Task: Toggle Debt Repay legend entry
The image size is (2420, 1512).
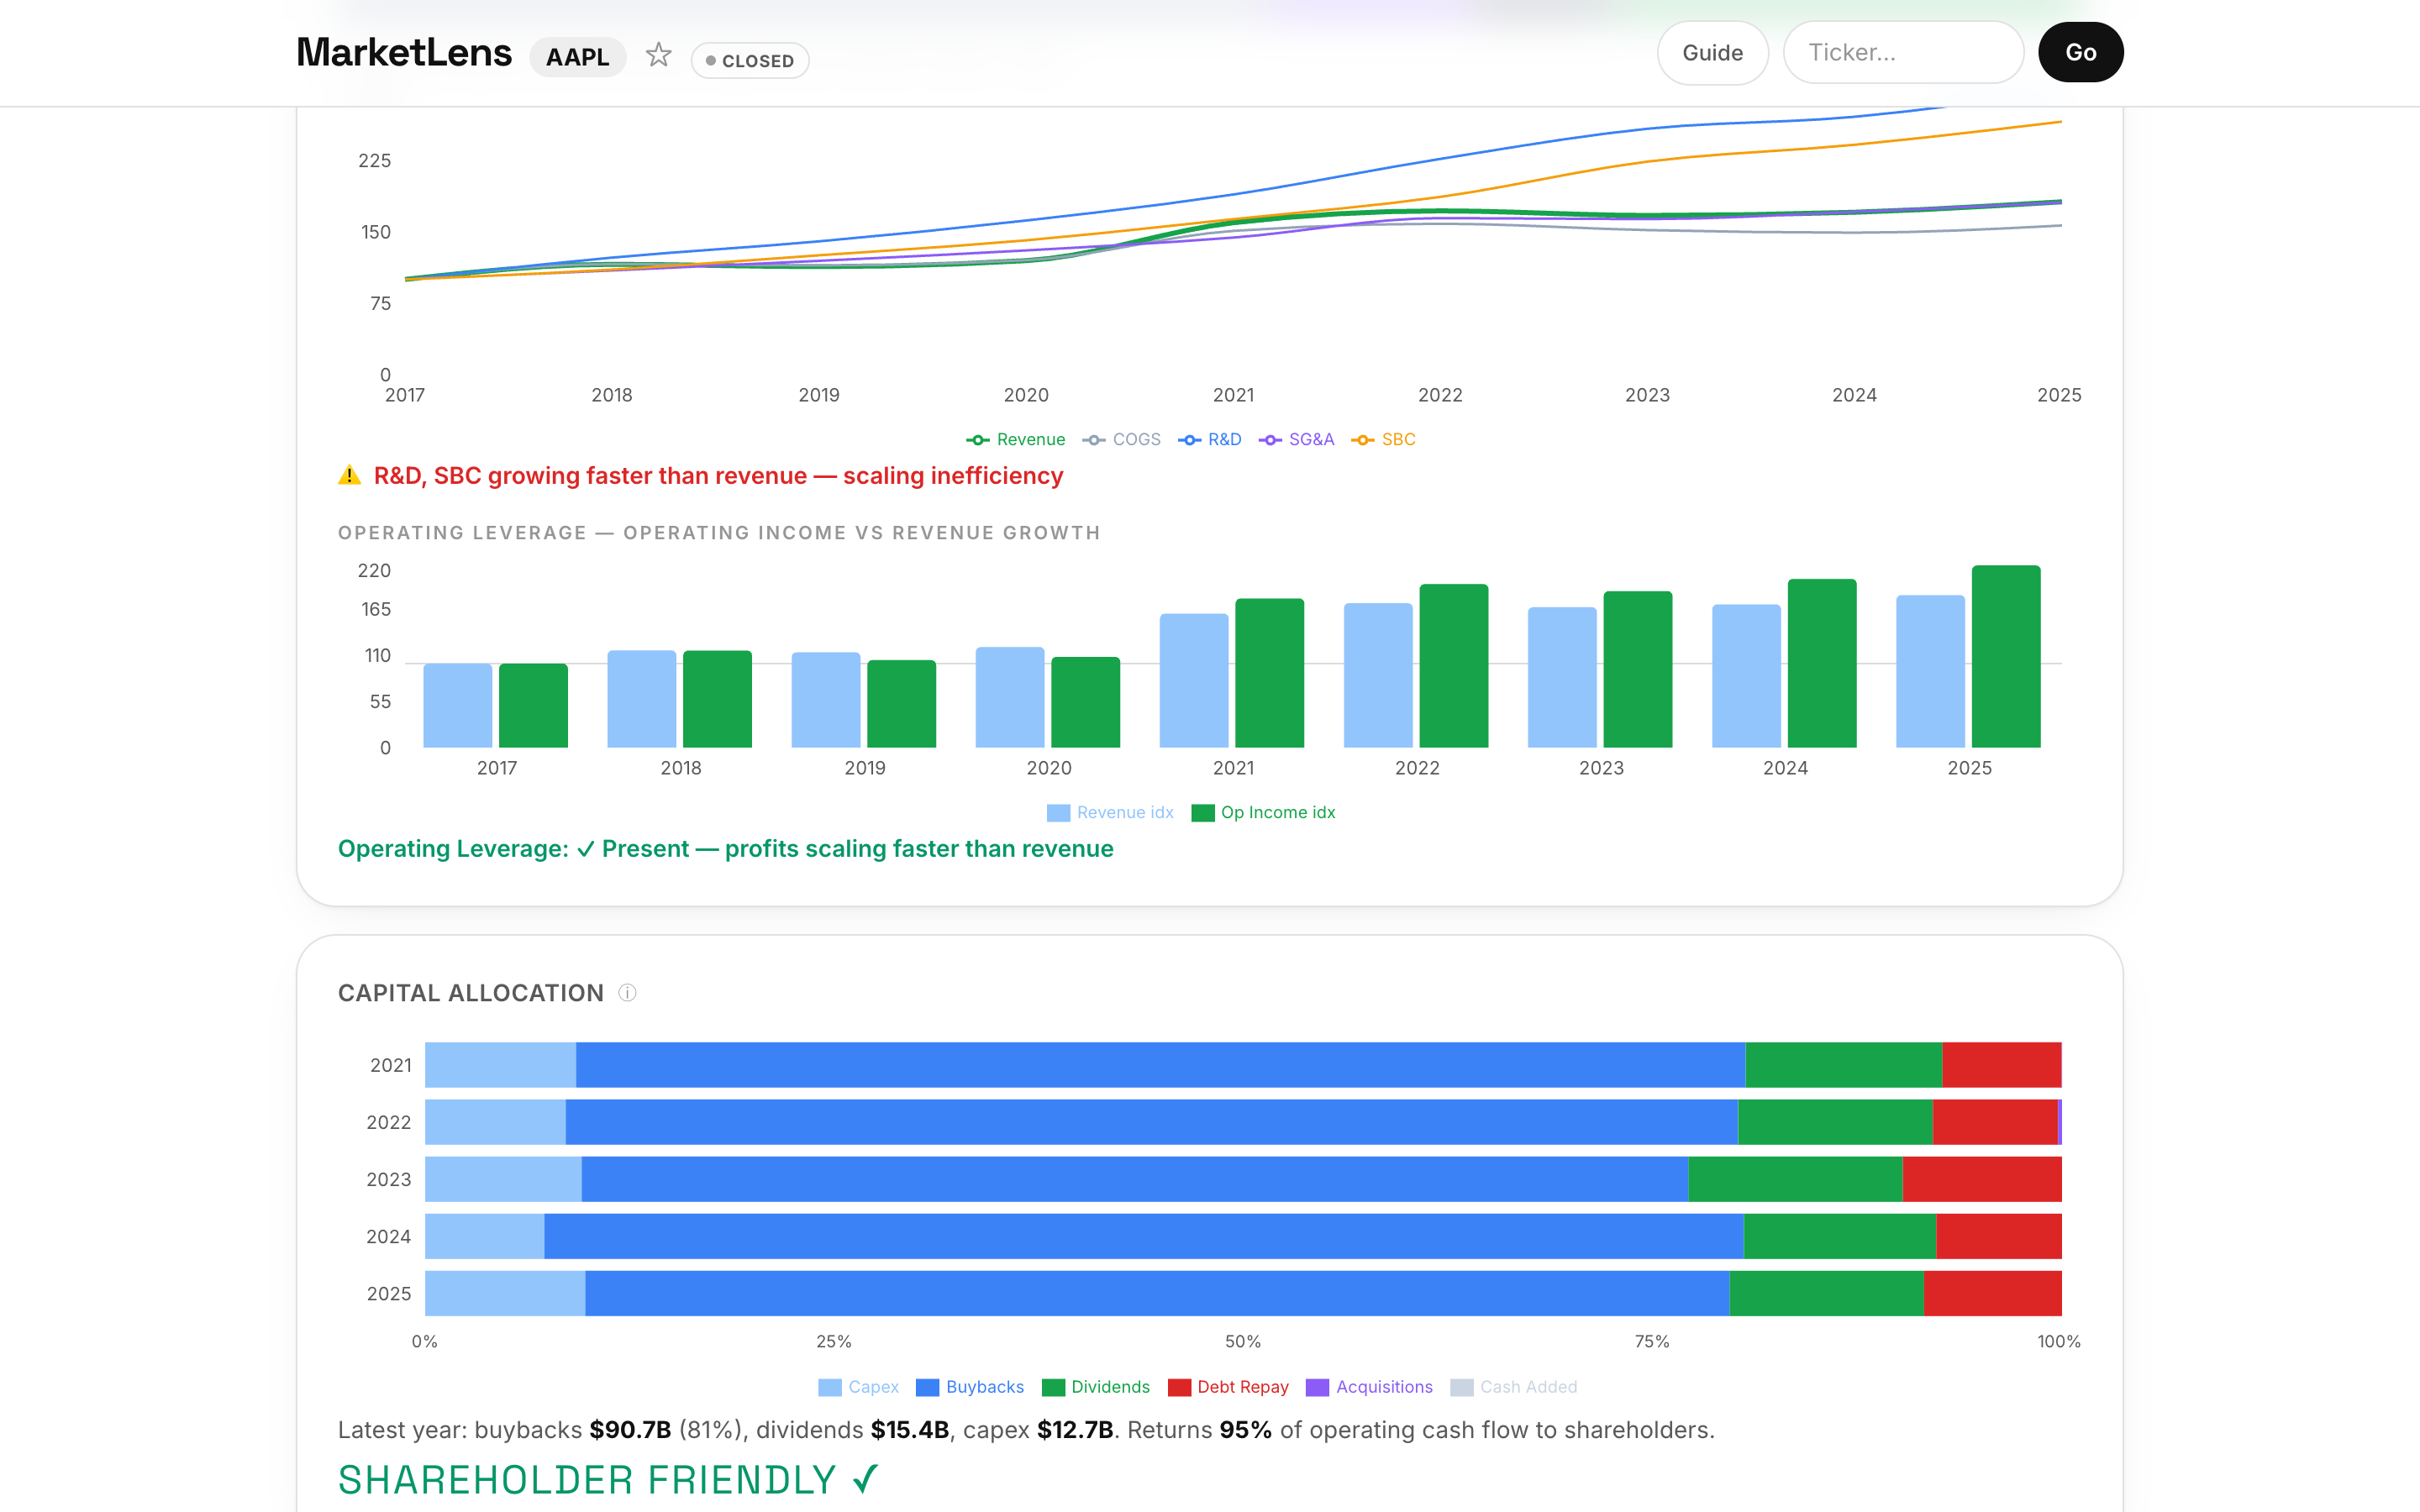Action: coord(1228,1387)
